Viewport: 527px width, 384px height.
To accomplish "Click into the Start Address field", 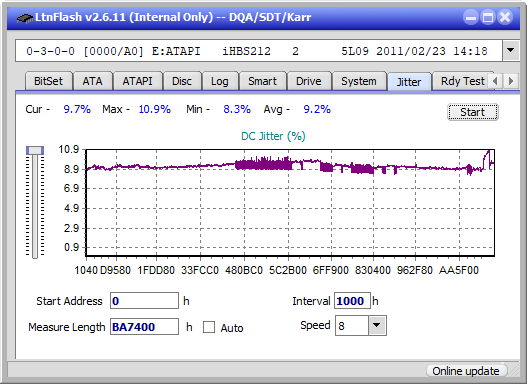I will coord(144,301).
